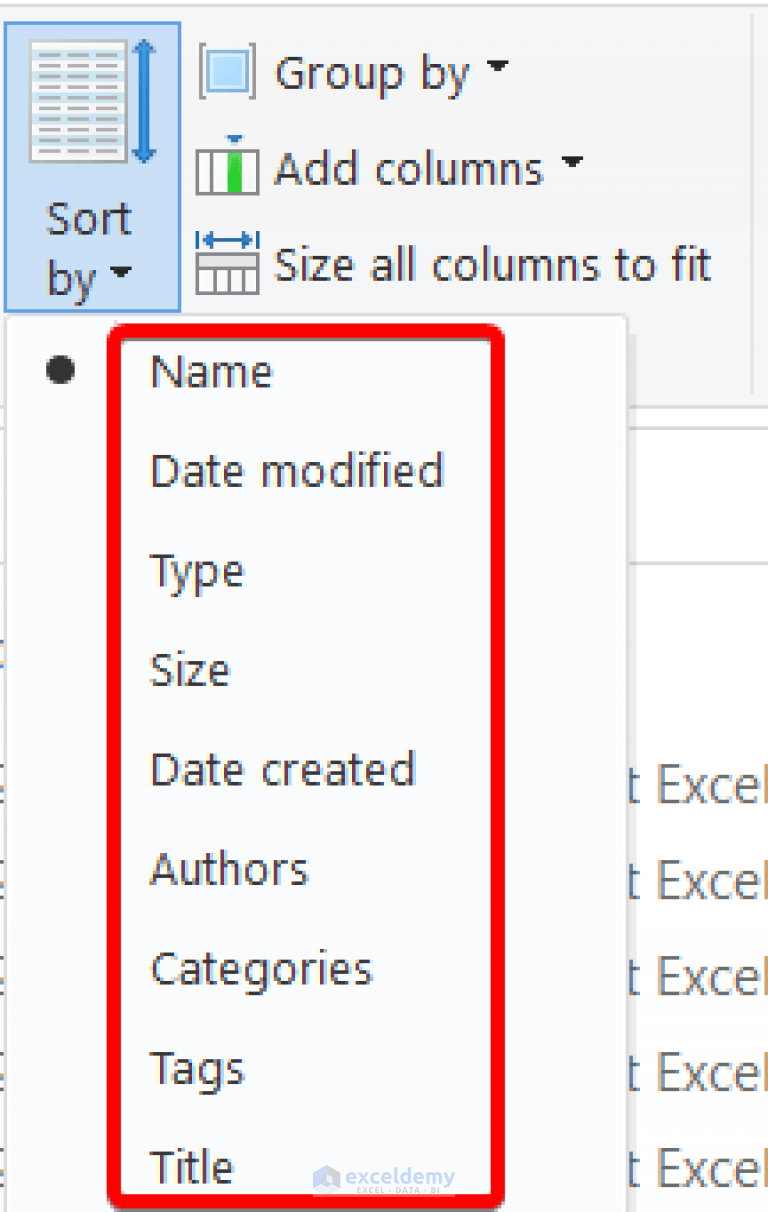
Task: Click the square icon next to Group by
Action: (x=225, y=70)
